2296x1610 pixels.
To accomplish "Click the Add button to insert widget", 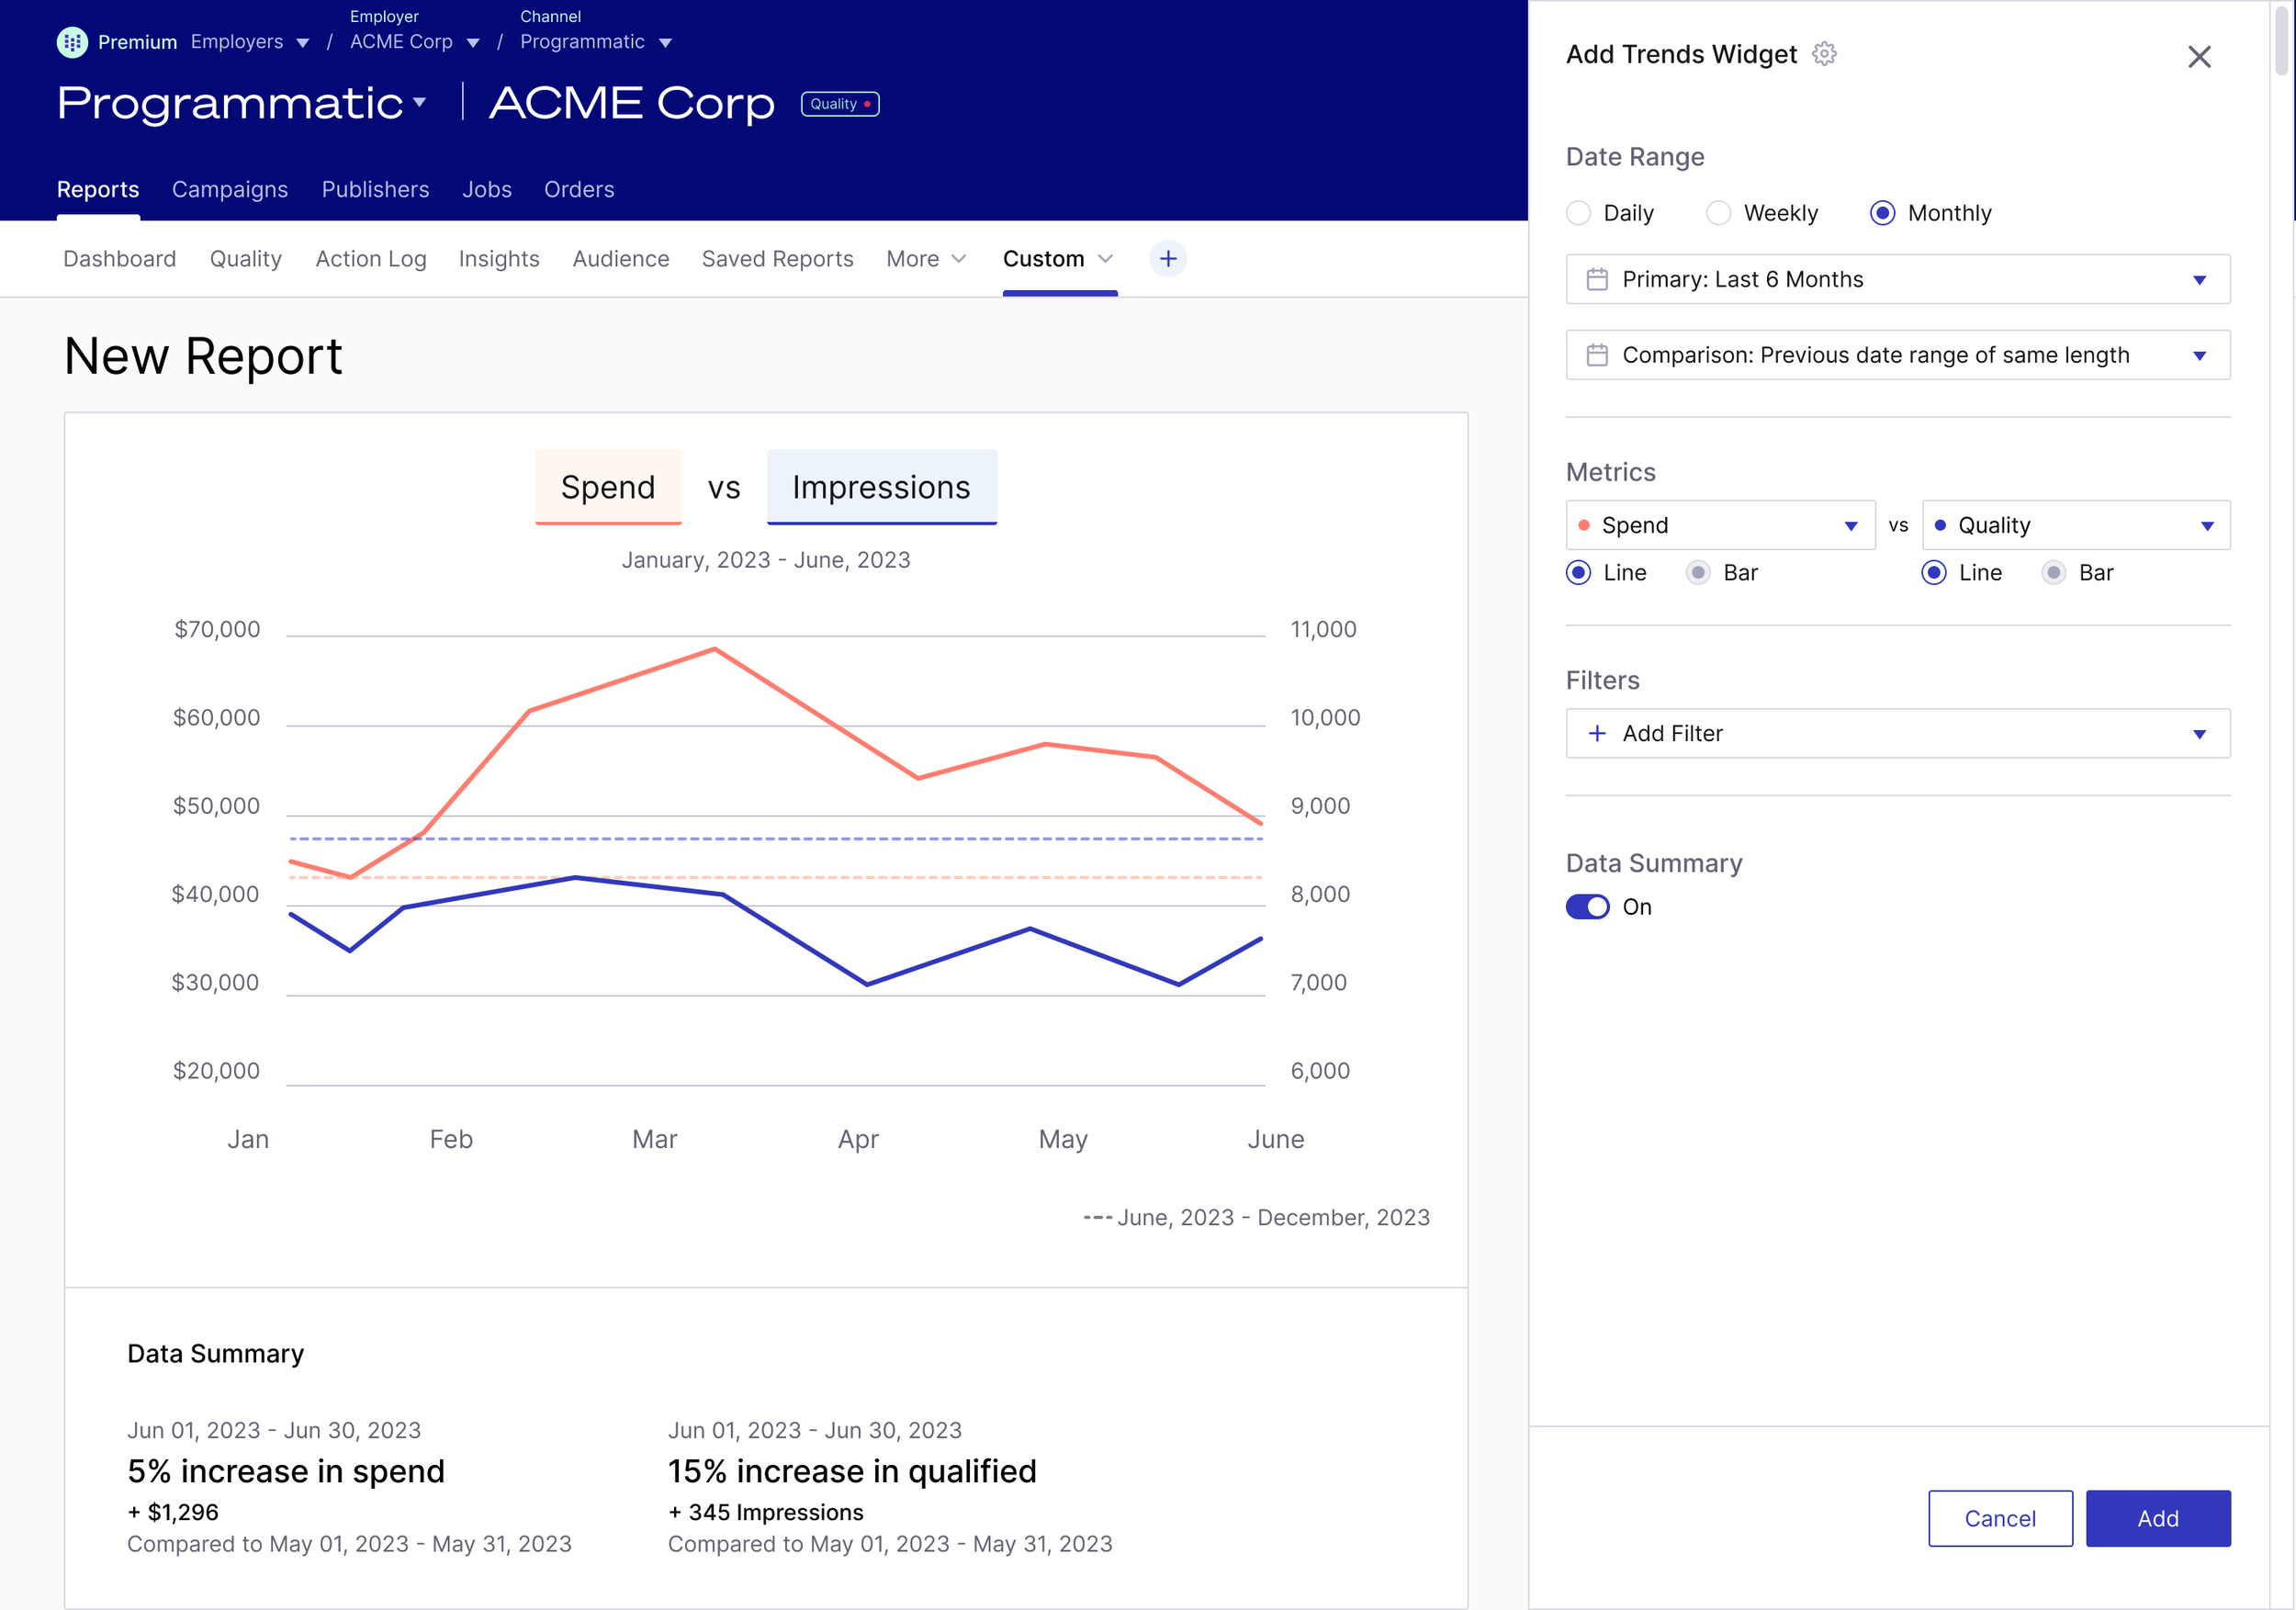I will [2157, 1517].
